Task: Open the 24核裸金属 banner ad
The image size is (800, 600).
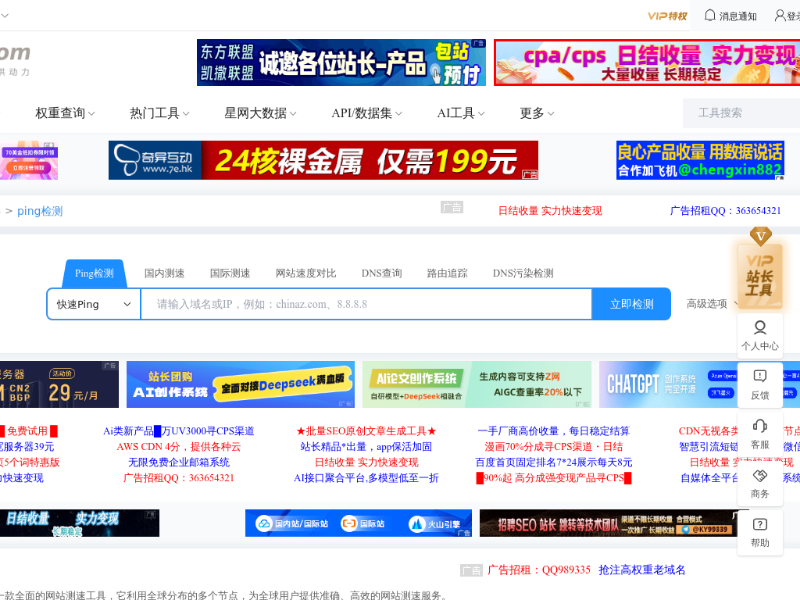Action: [323, 160]
